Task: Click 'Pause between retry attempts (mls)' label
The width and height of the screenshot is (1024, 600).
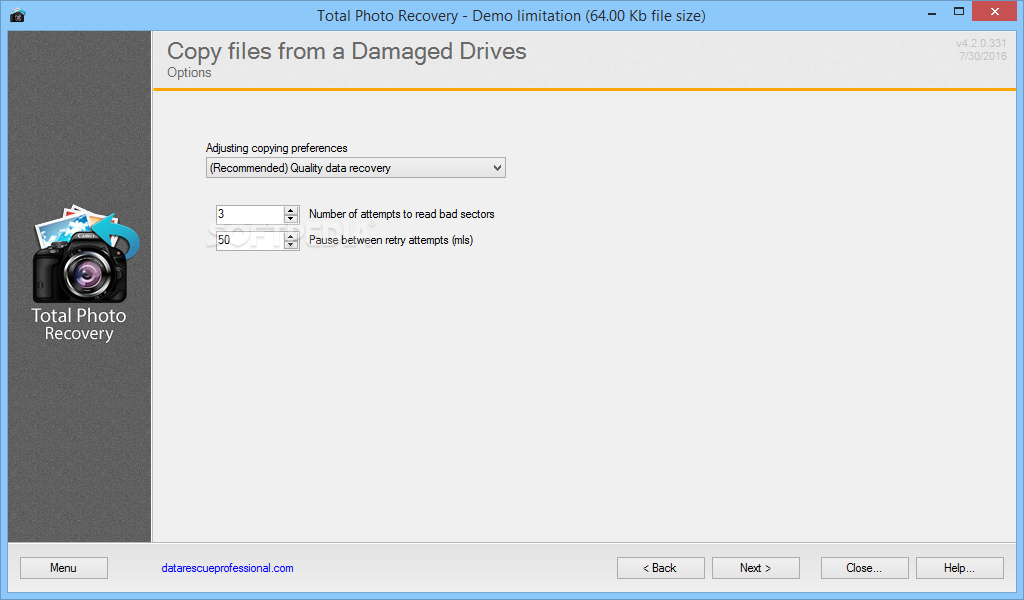Action: click(391, 240)
